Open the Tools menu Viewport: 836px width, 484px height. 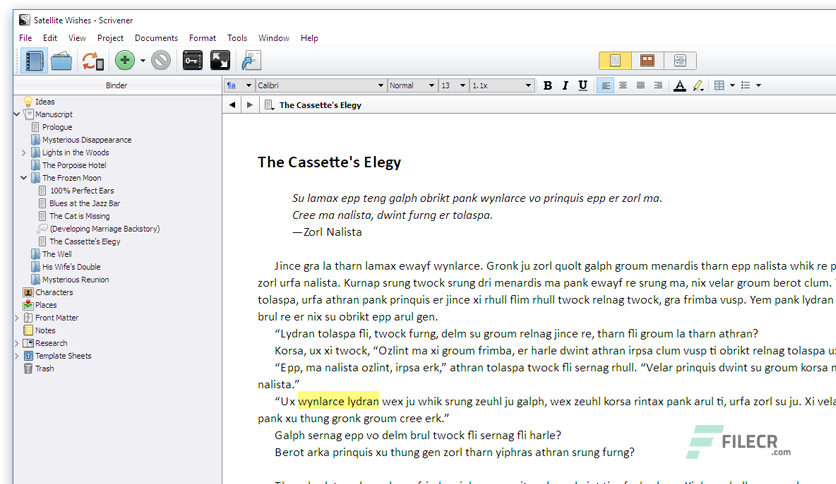[237, 38]
